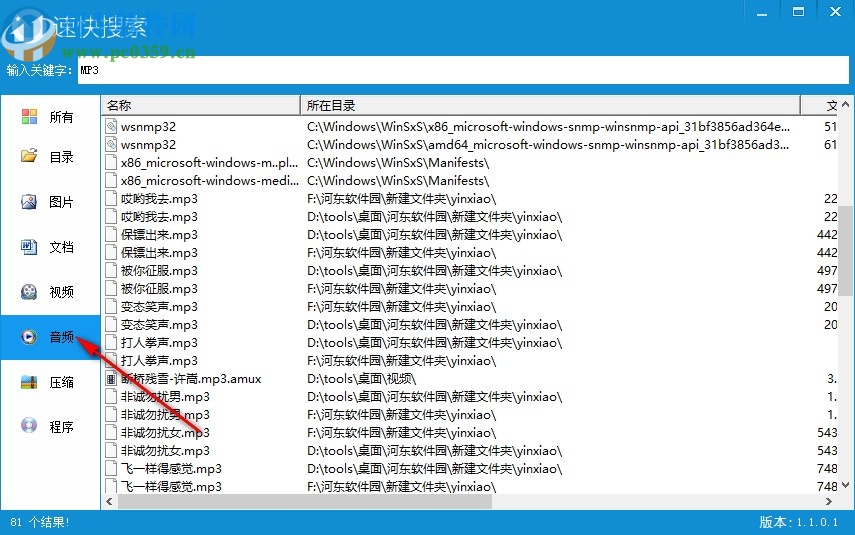This screenshot has width=855, height=535.
Task: Click the 81 个结果 status text
Action: [x=40, y=522]
